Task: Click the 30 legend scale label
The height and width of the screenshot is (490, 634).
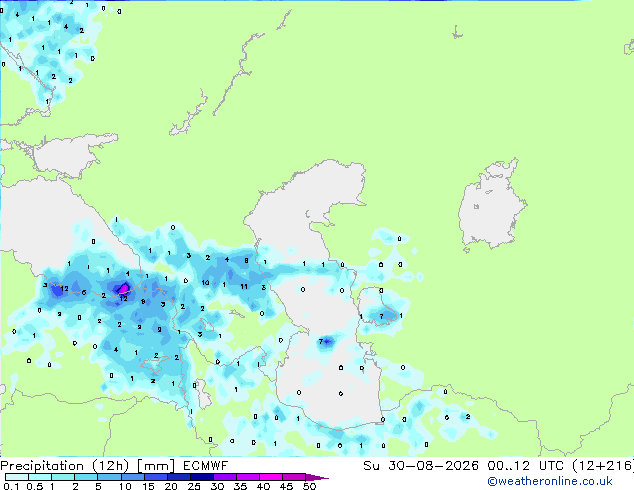Action: 217,486
